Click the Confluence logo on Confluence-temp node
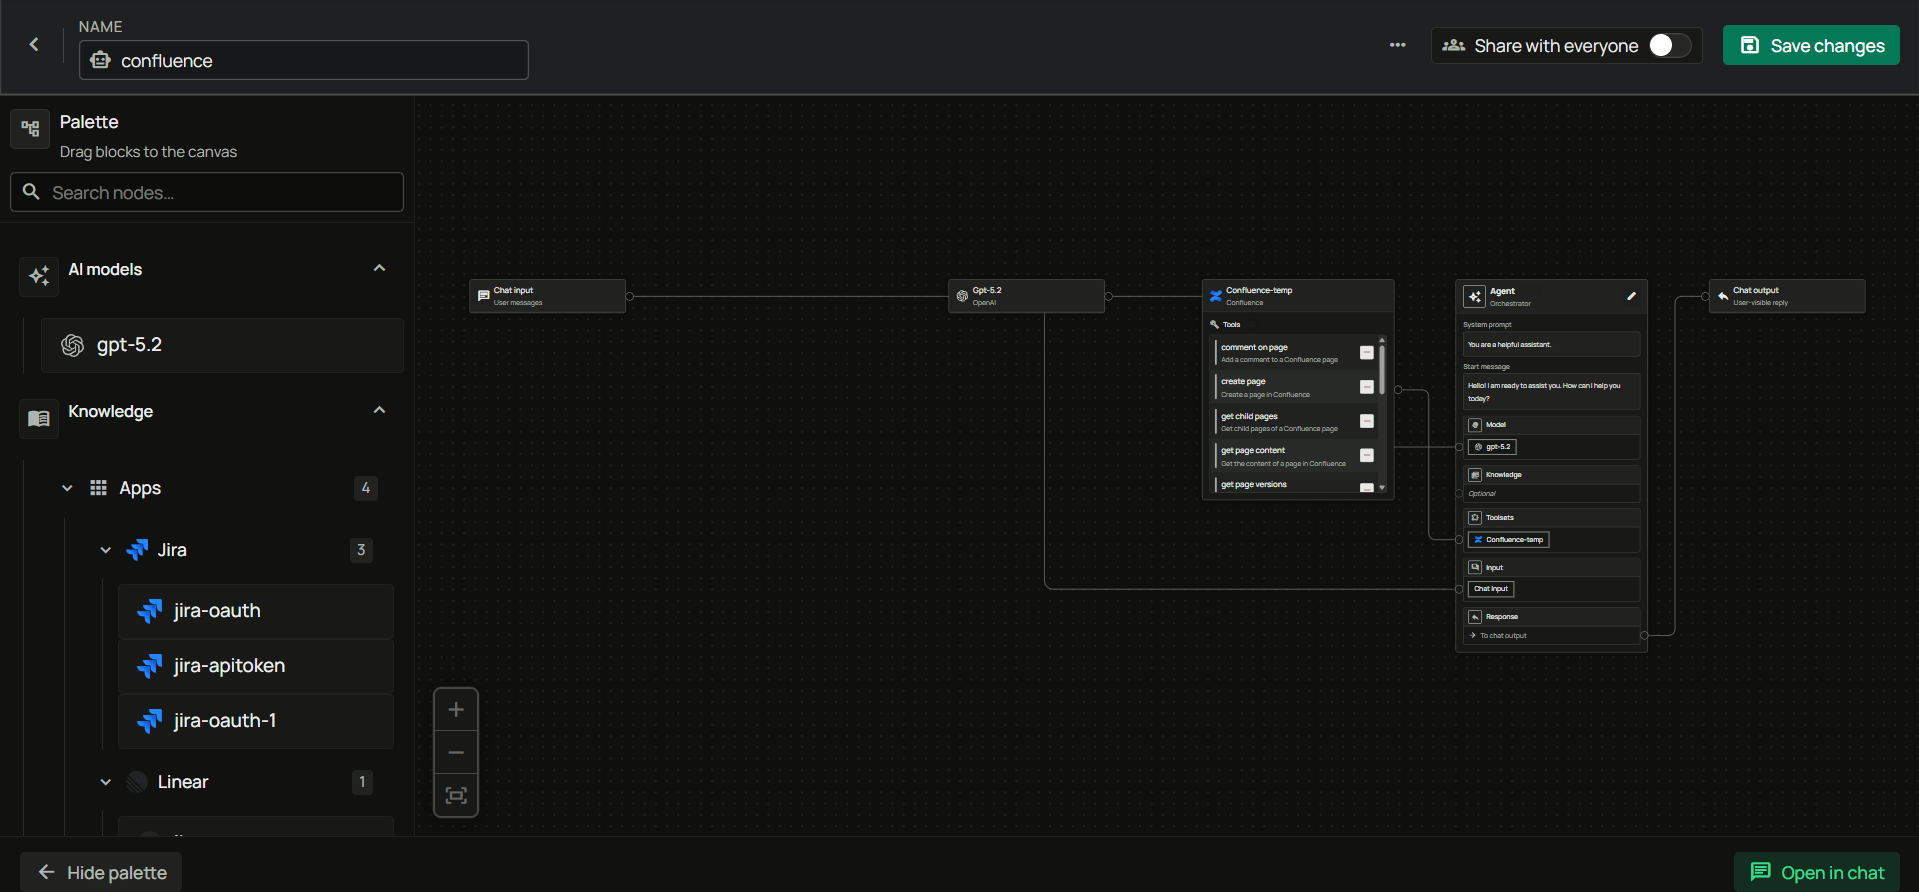1919x892 pixels. [x=1216, y=296]
